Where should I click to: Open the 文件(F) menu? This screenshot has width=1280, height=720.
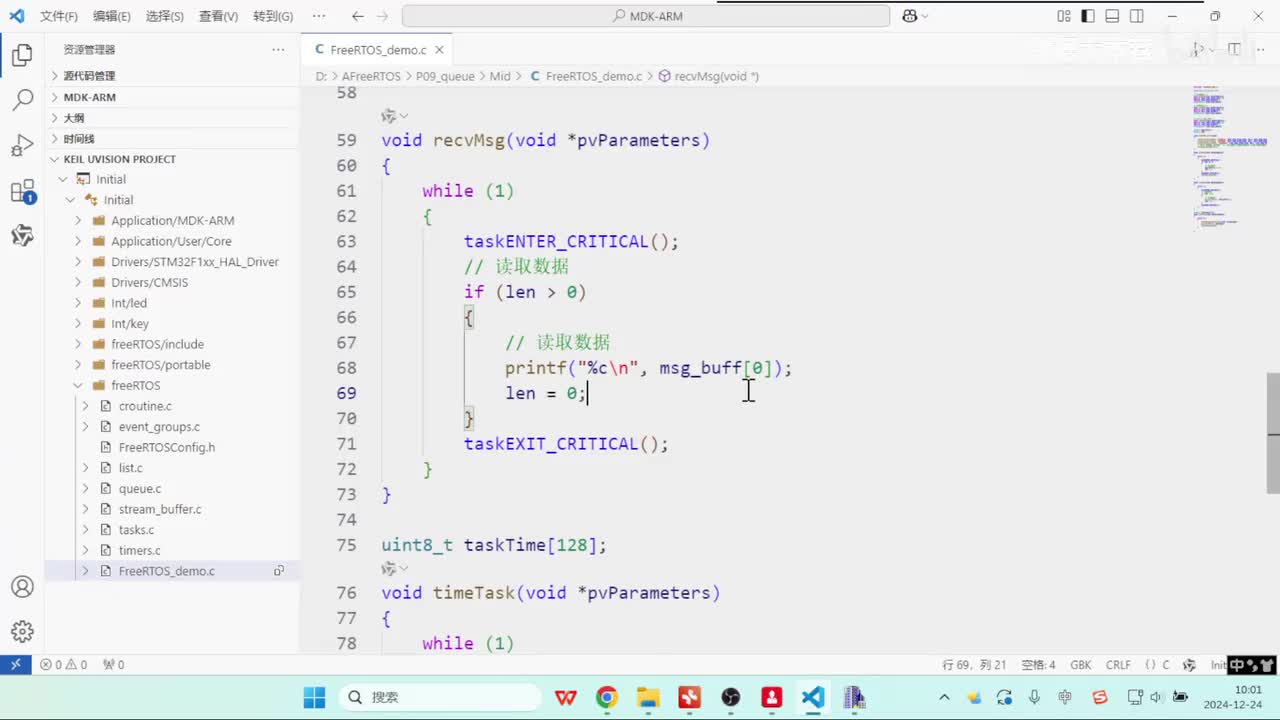59,16
